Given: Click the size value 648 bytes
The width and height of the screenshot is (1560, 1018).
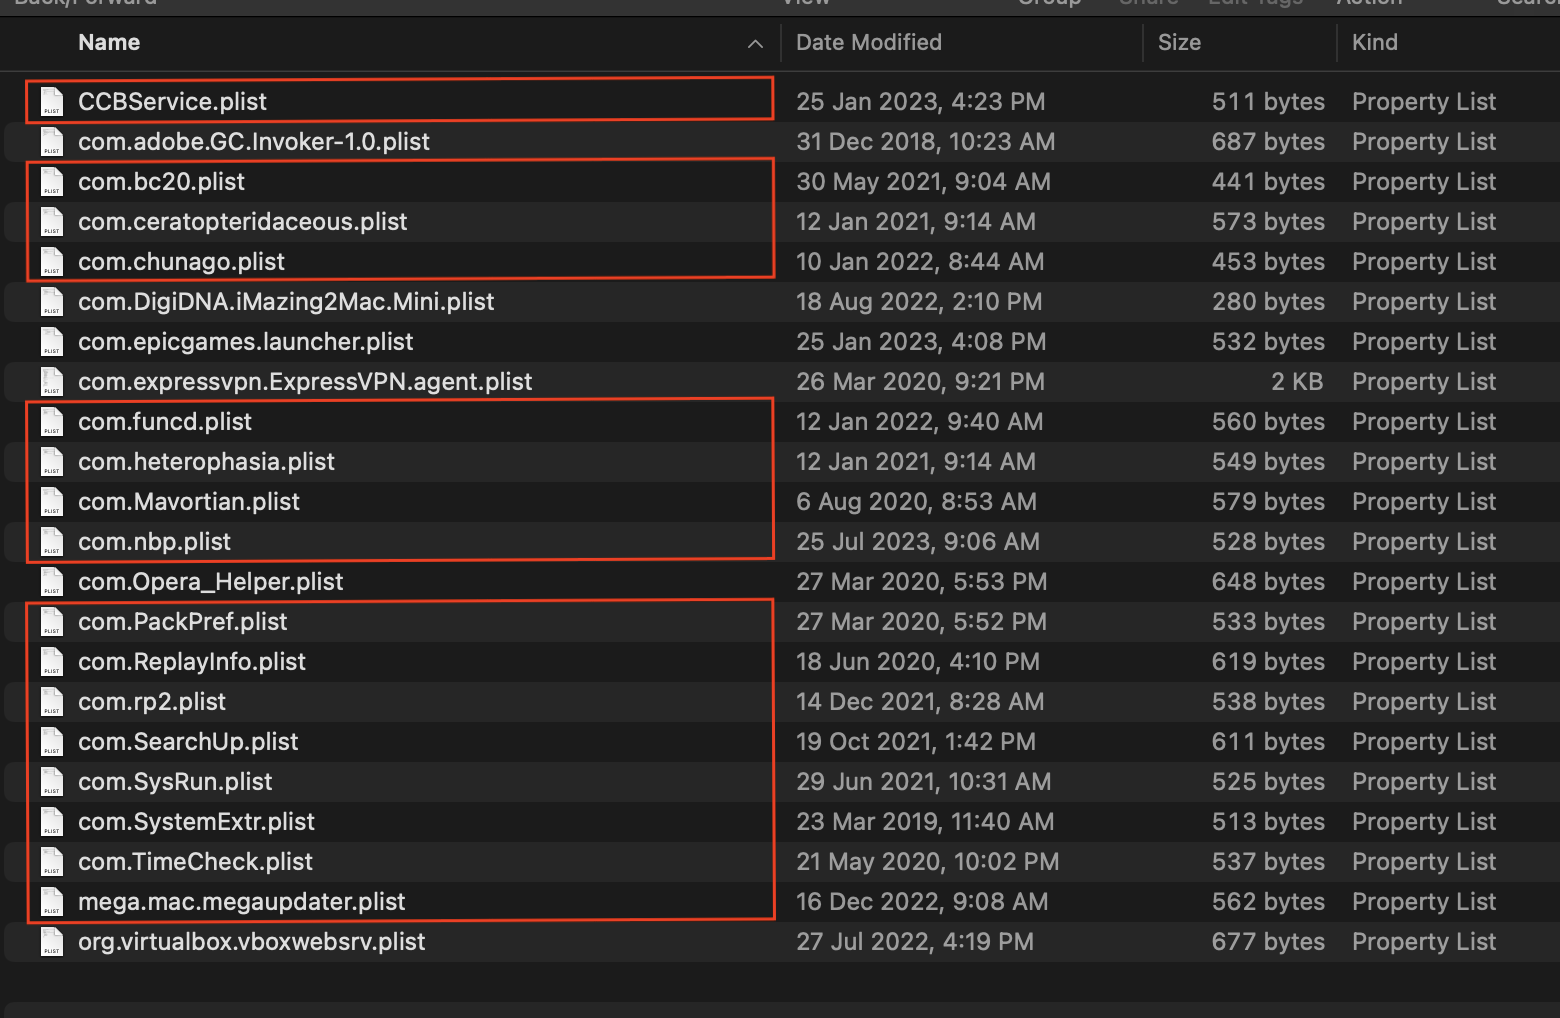Looking at the screenshot, I should click(x=1268, y=581).
